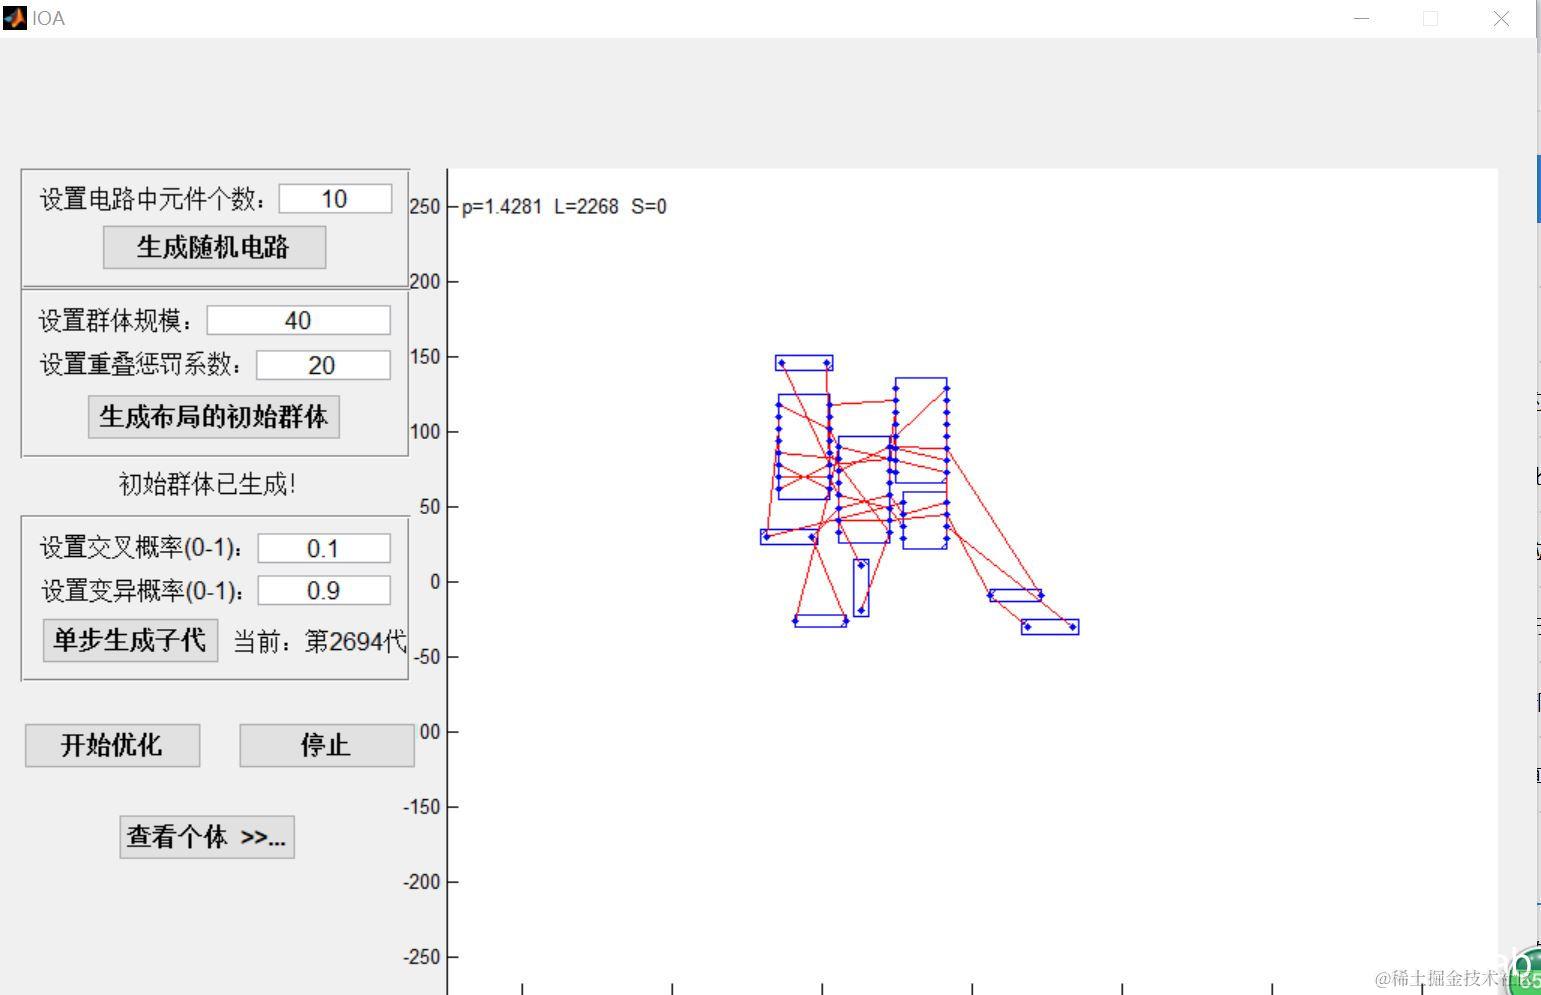Minimize the IOA window
This screenshot has height=995, width=1541.
pos(1362,18)
